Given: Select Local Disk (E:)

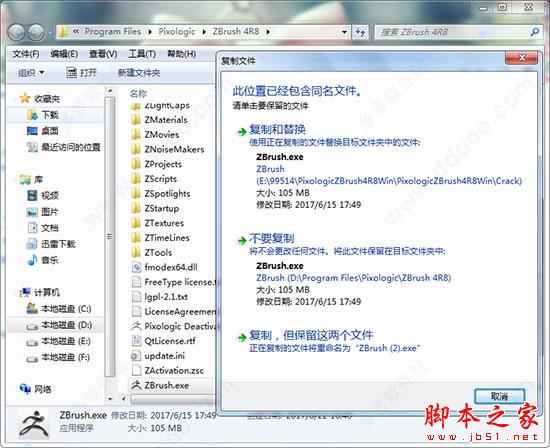Looking at the screenshot, I should (66, 341).
